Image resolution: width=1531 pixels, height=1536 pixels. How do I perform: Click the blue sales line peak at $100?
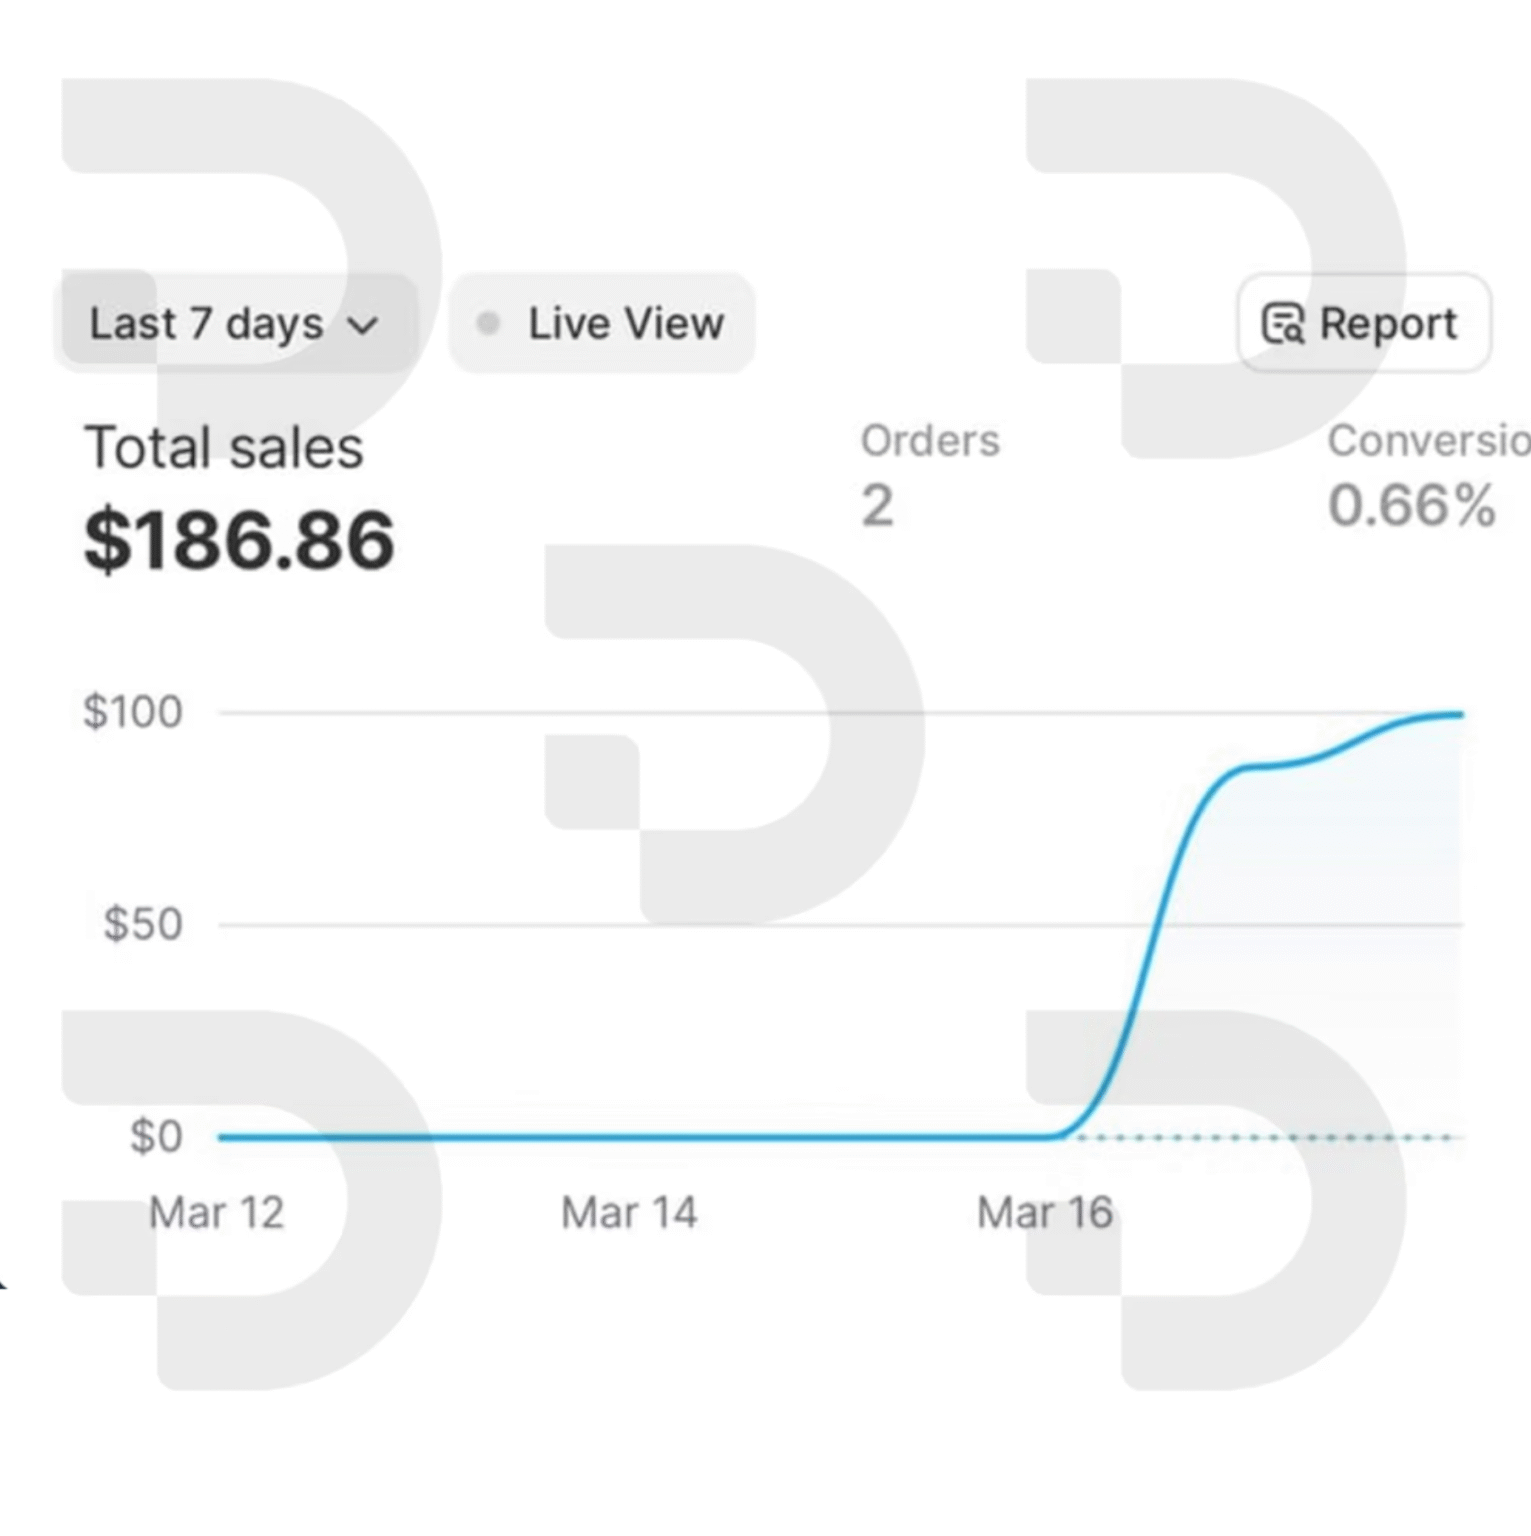[x=1455, y=715]
